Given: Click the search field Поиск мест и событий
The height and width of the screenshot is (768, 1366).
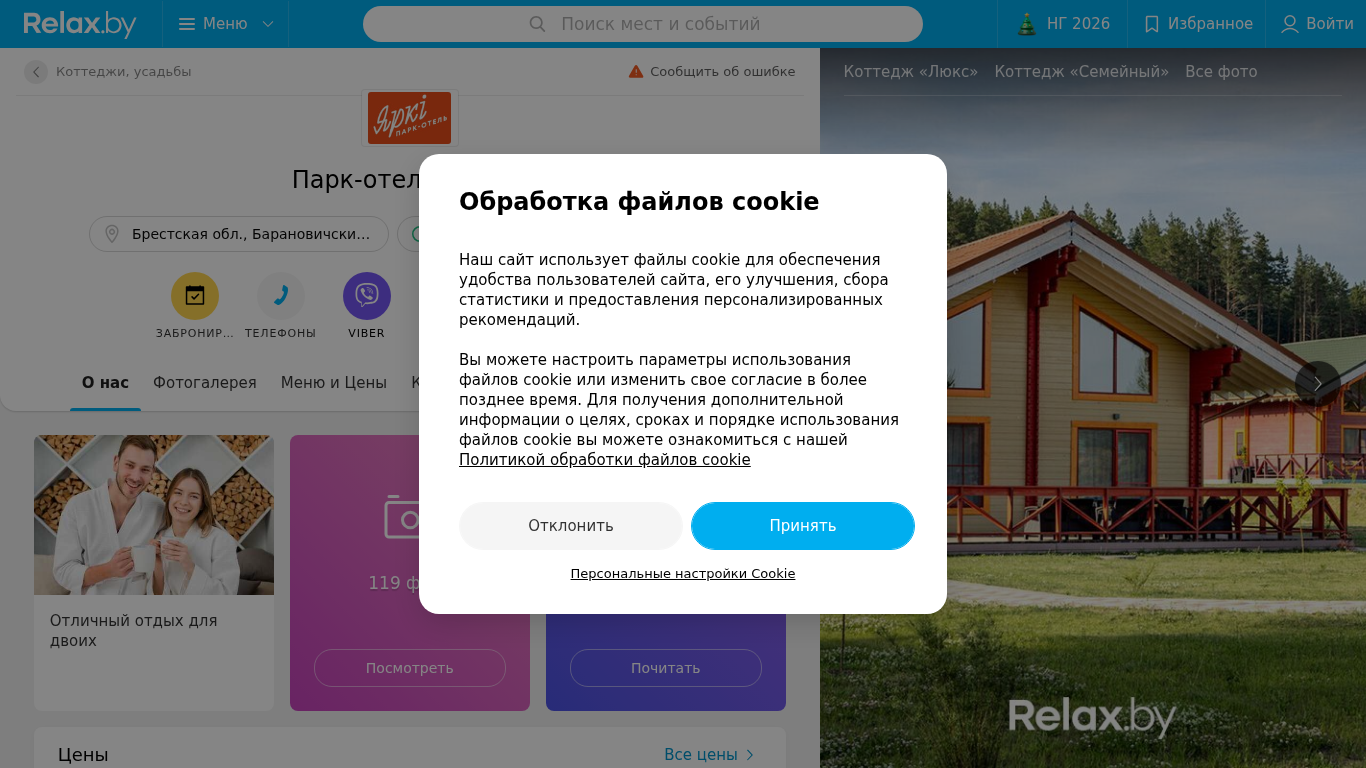Looking at the screenshot, I should pos(643,24).
